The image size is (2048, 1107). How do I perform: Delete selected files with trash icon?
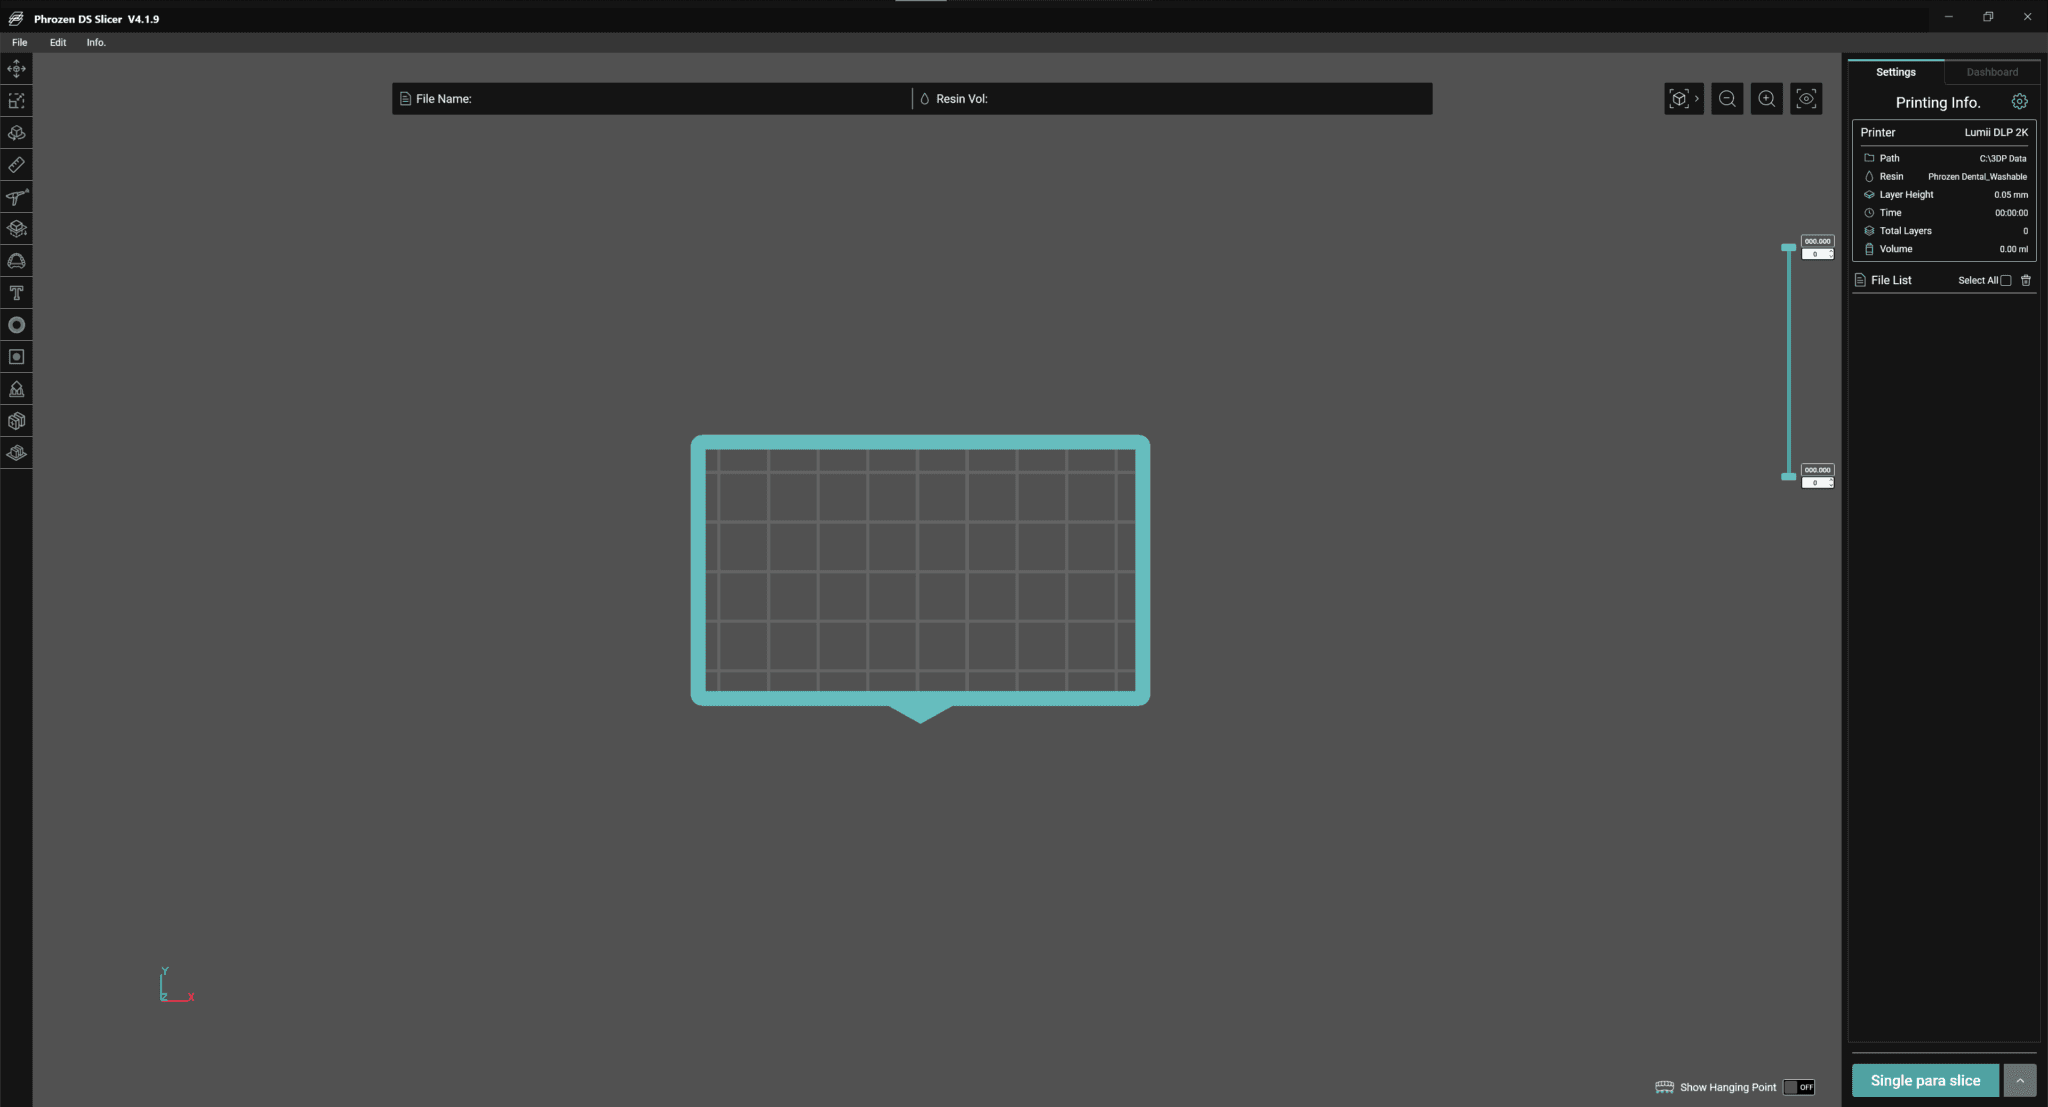2026,280
